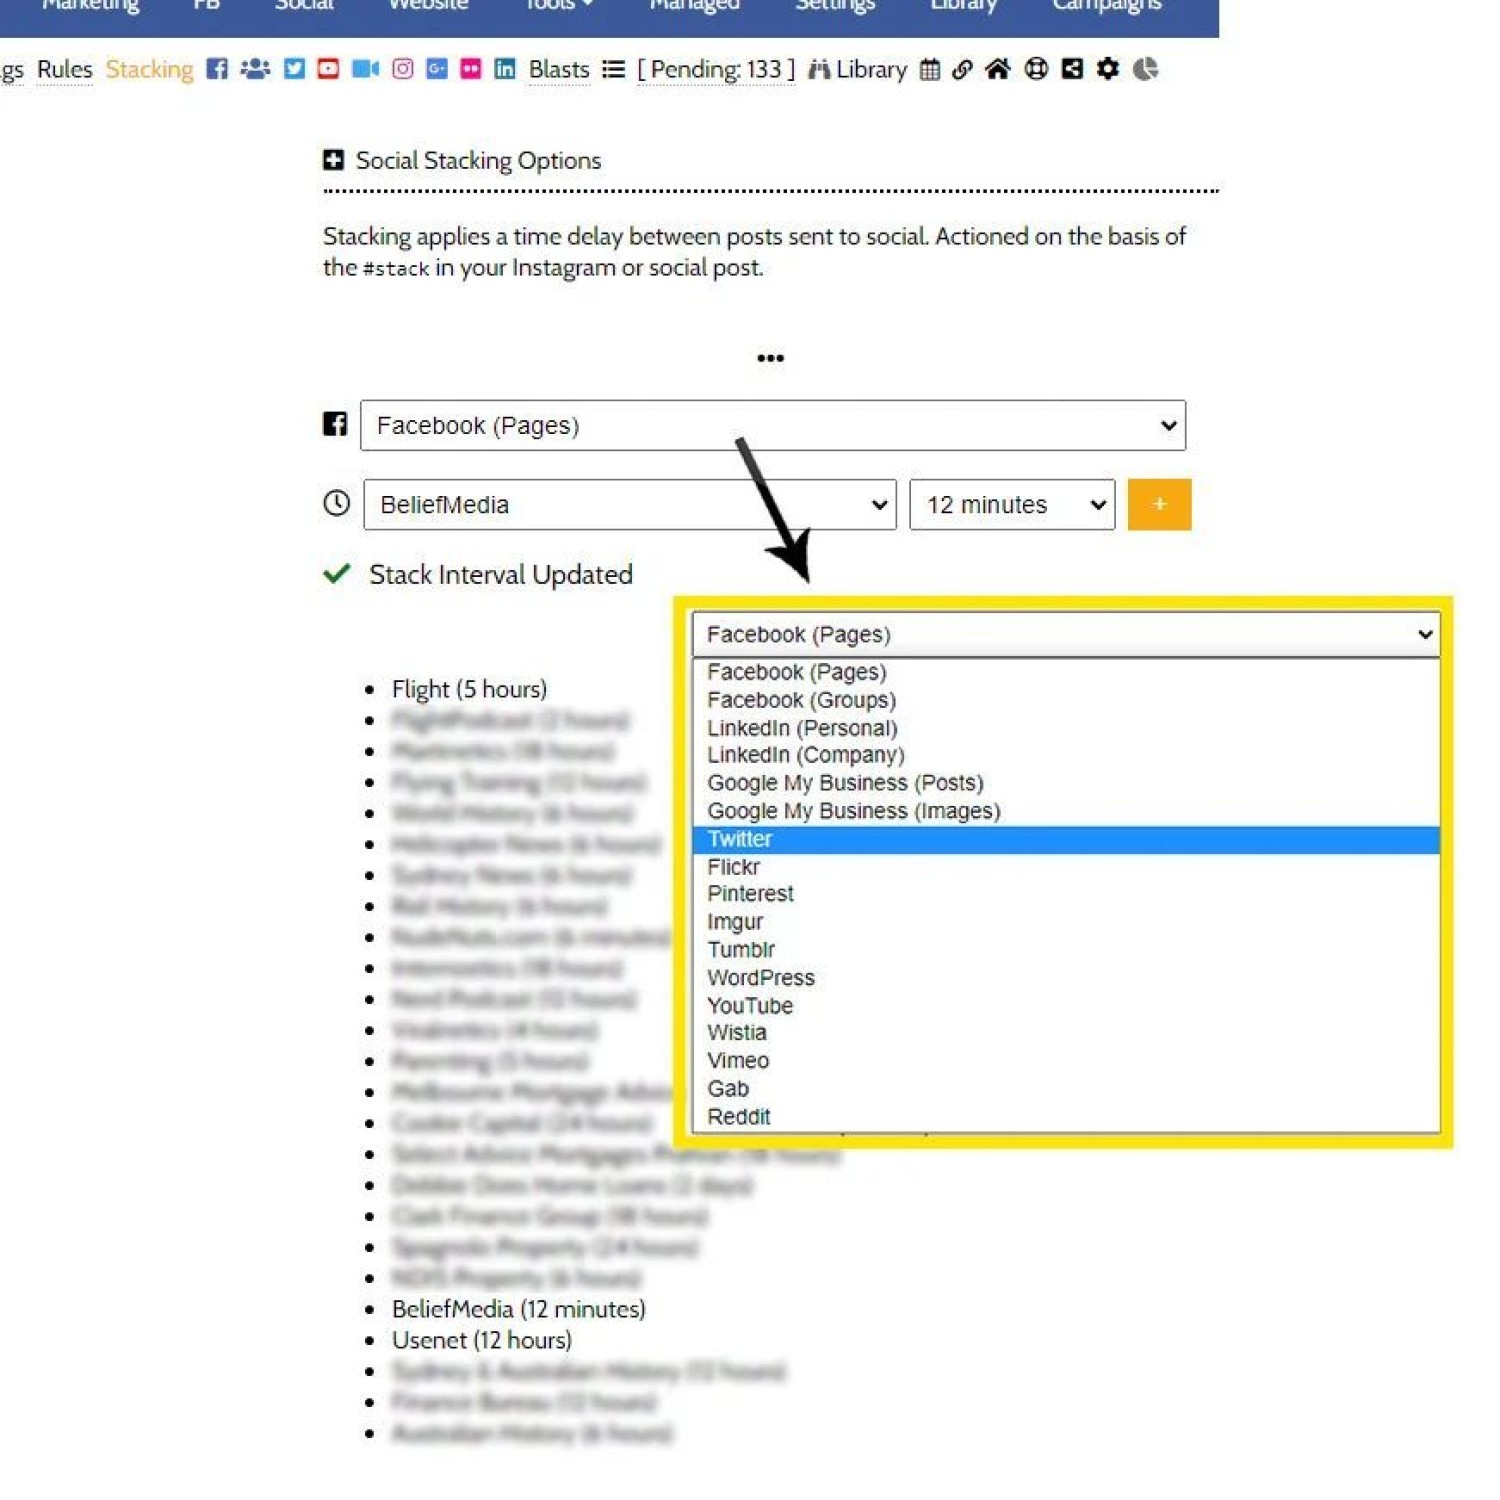Click the home icon in the toolbar
The width and height of the screenshot is (1500, 1500).
[x=997, y=69]
